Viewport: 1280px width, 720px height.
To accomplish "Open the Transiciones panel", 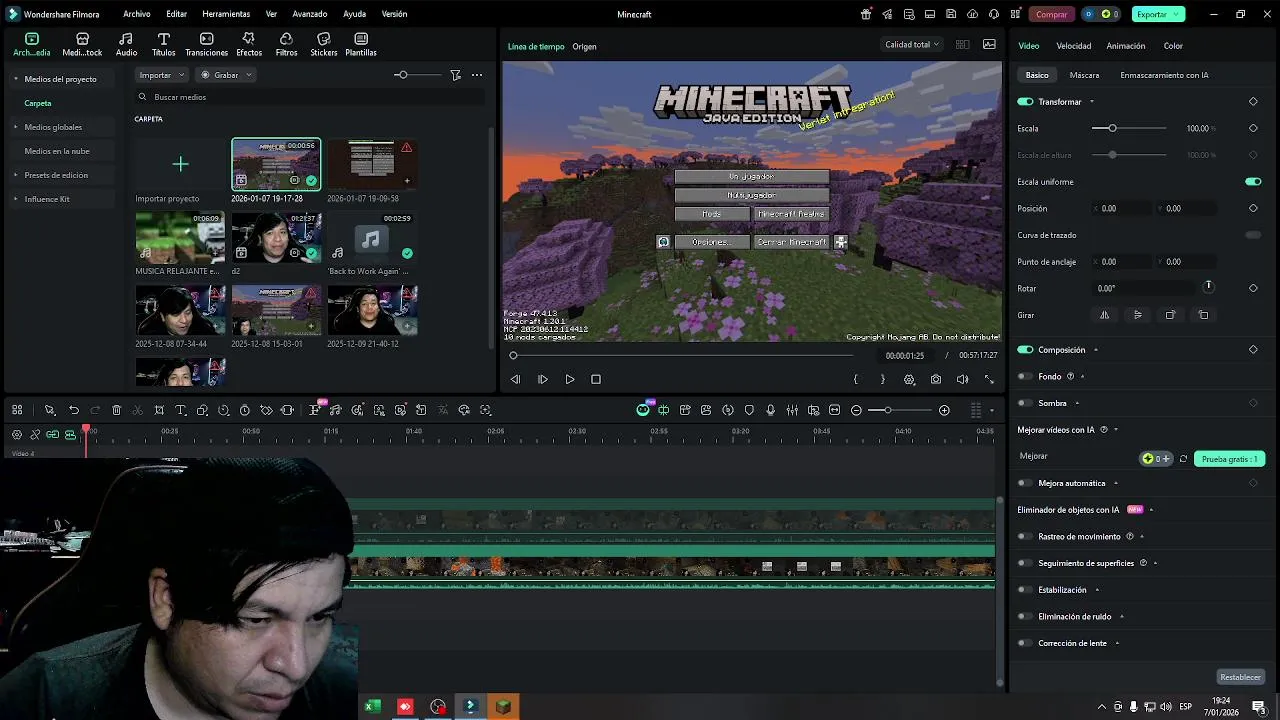I will tap(206, 44).
